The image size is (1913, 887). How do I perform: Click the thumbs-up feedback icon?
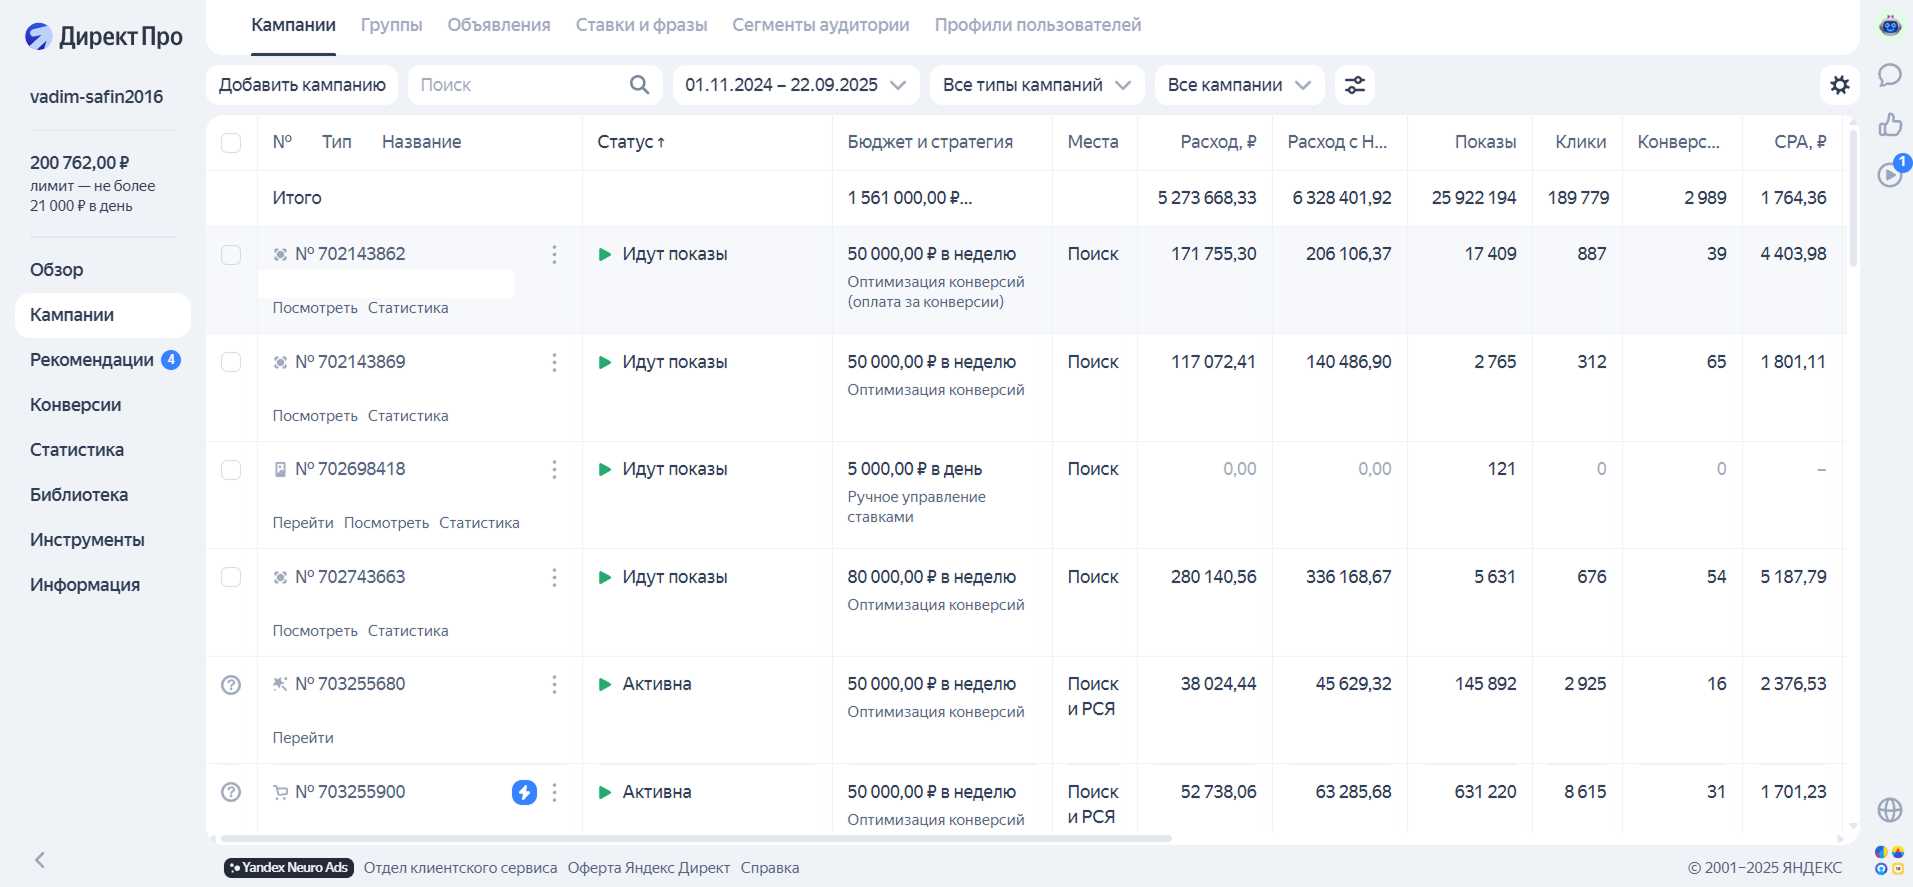pyautogui.click(x=1890, y=124)
